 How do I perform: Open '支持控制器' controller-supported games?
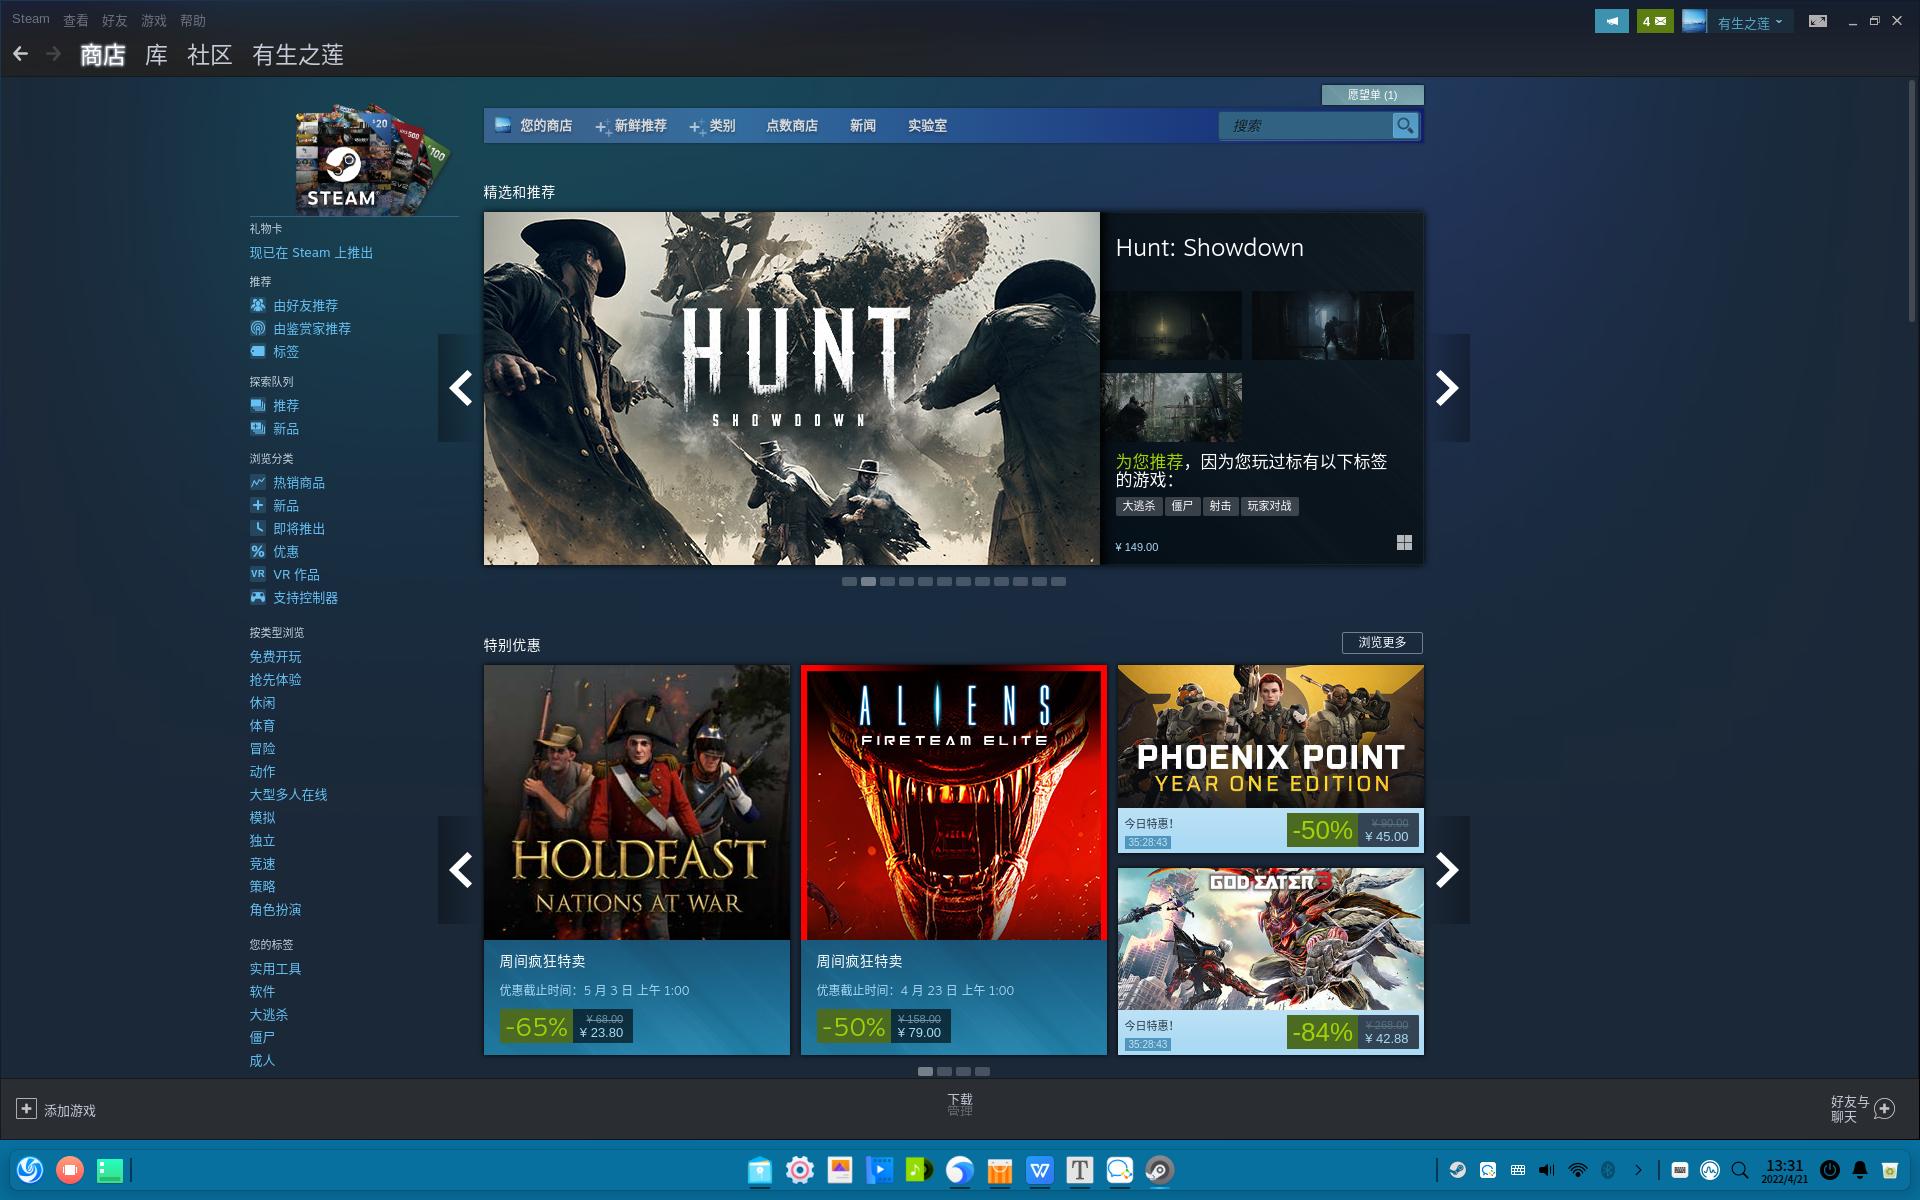(304, 597)
